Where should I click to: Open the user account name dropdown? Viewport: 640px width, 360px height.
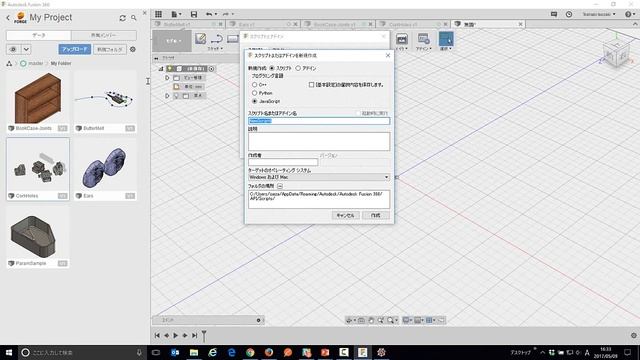(x=599, y=14)
